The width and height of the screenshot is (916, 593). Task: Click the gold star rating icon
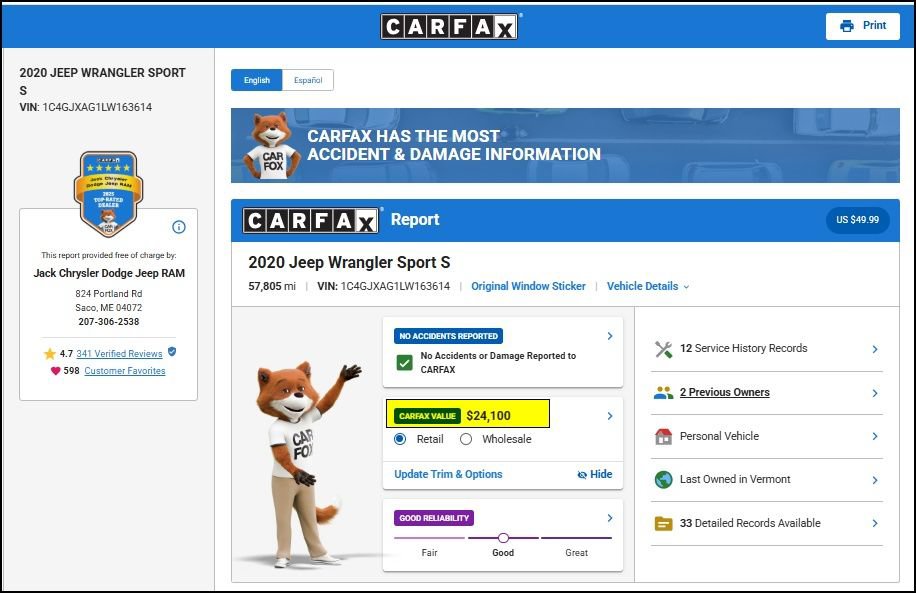(x=50, y=353)
